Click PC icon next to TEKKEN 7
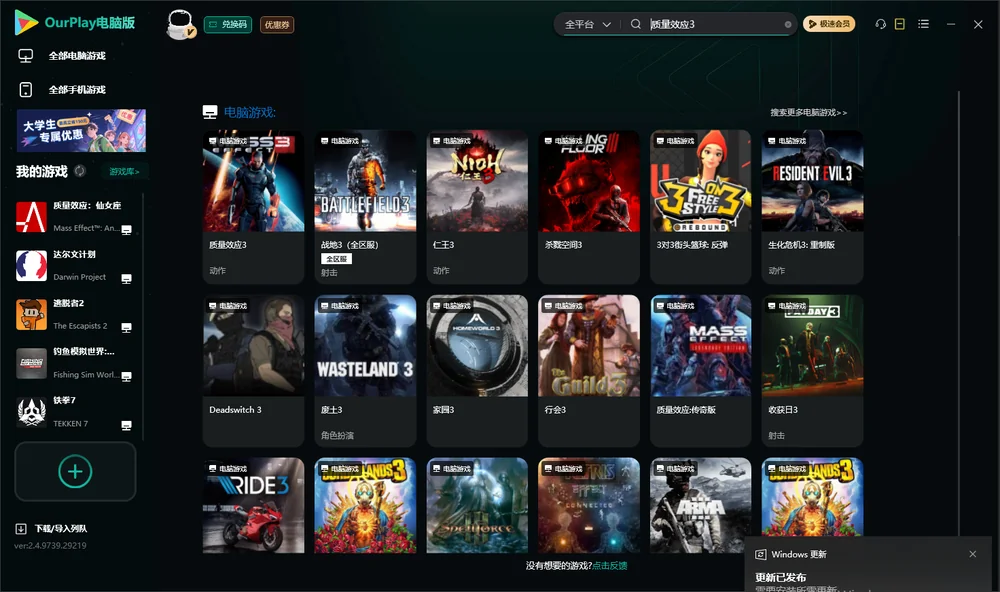Viewport: 1000px width, 592px height. [126, 426]
